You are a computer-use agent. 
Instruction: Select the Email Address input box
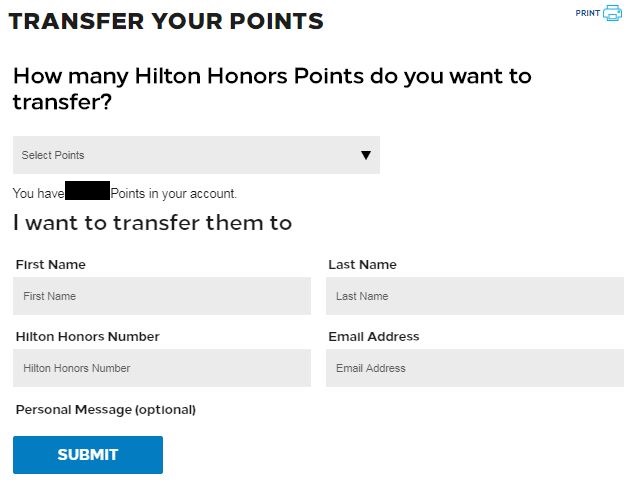click(474, 368)
